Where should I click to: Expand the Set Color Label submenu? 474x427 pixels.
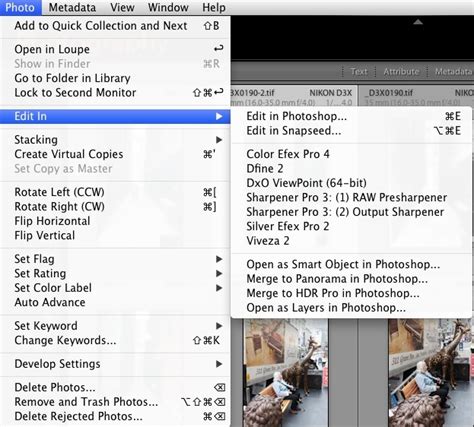pyautogui.click(x=115, y=288)
